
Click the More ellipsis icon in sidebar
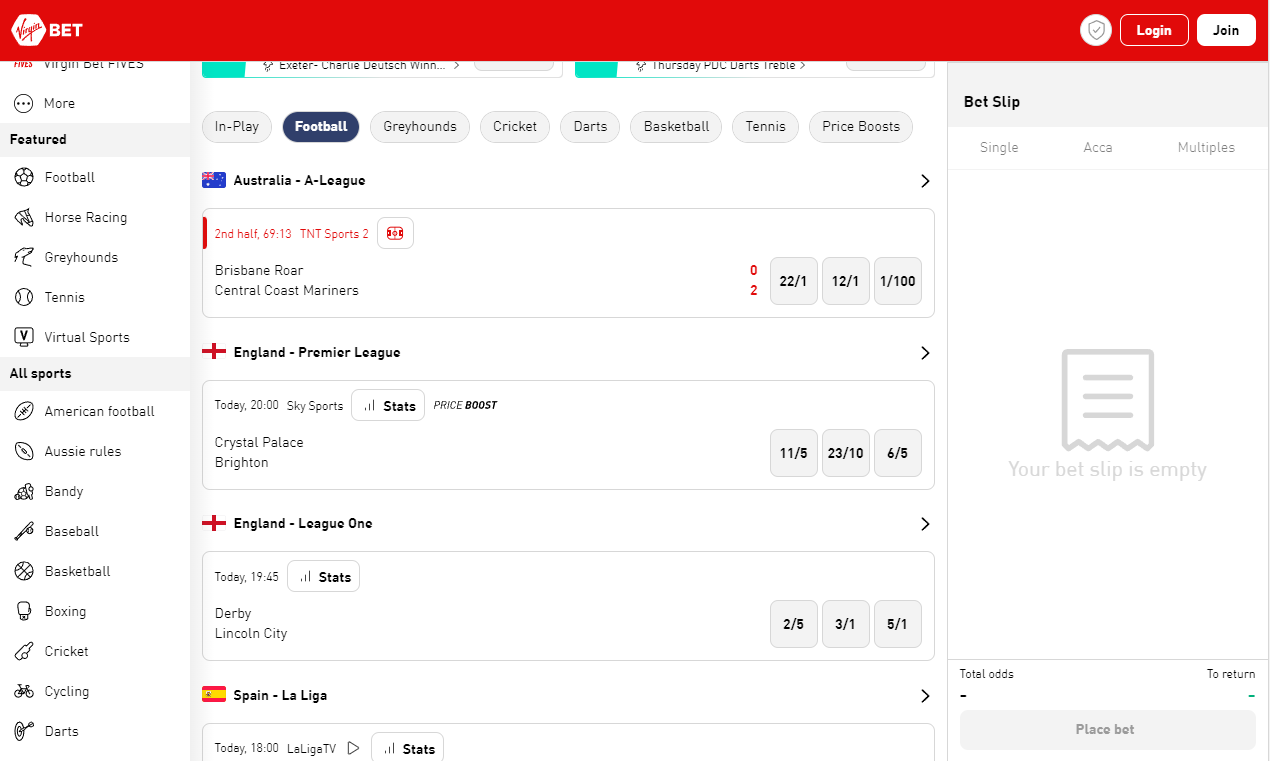coord(24,103)
